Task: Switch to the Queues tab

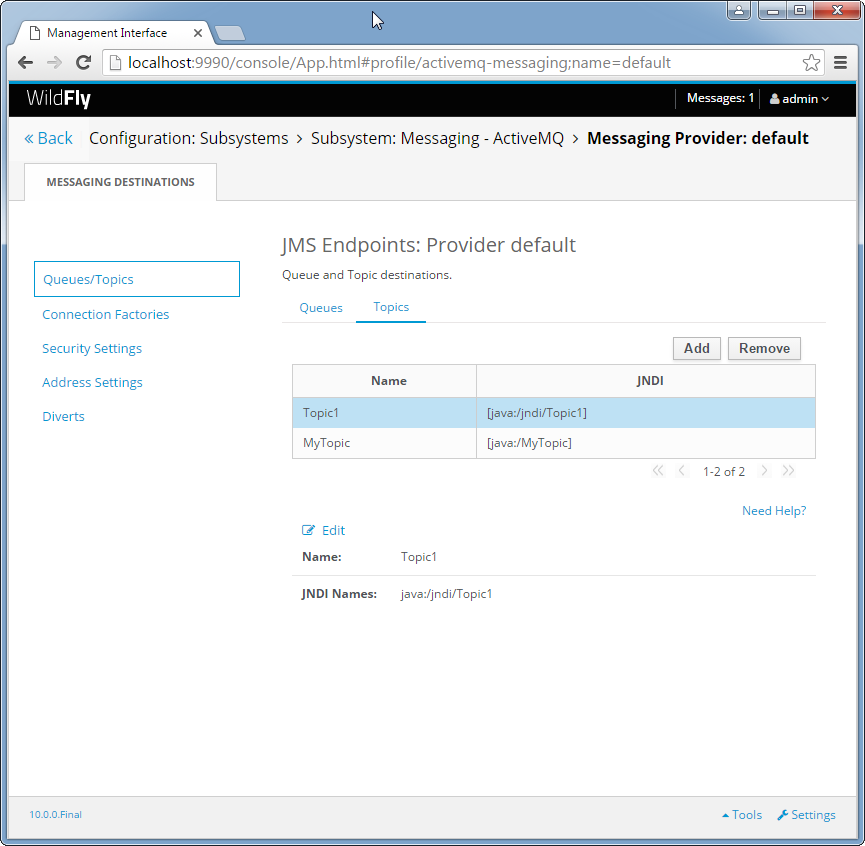Action: 321,308
